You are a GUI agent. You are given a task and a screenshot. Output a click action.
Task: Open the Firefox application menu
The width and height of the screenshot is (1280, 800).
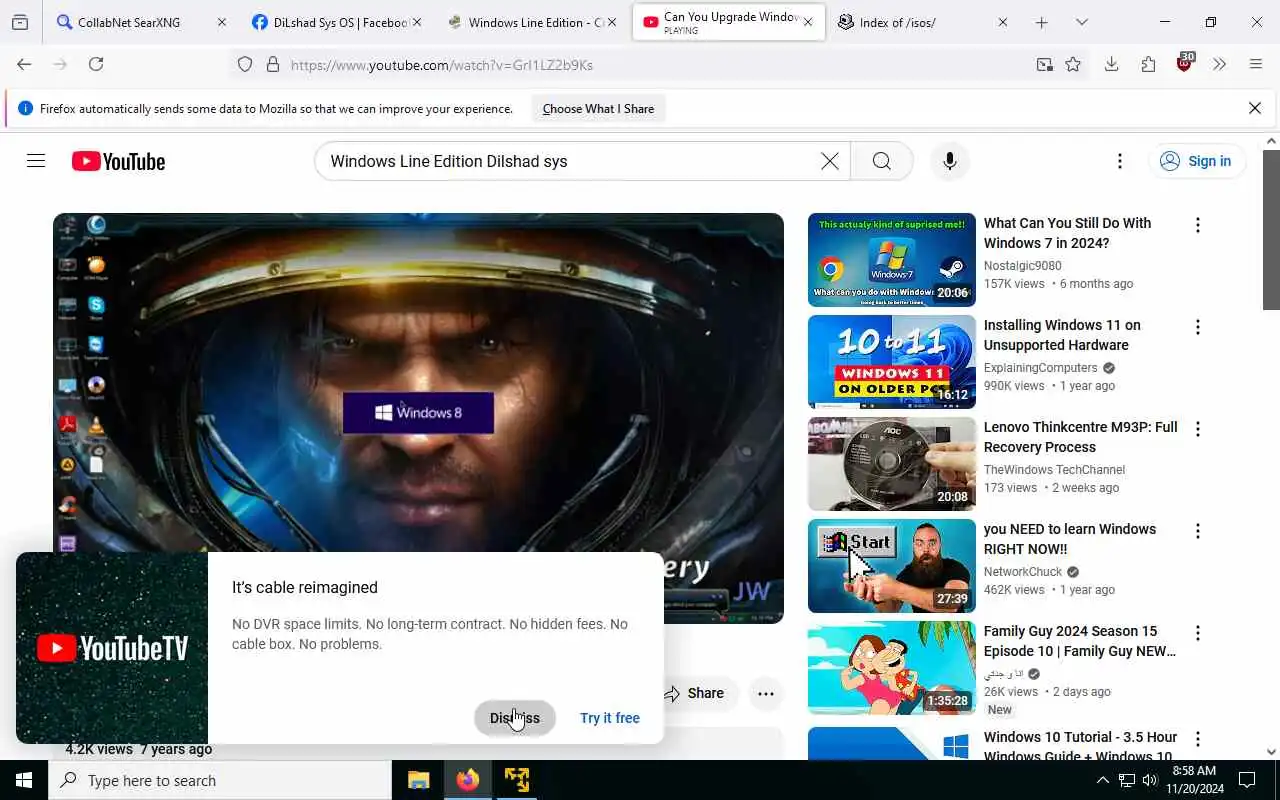(x=1256, y=64)
